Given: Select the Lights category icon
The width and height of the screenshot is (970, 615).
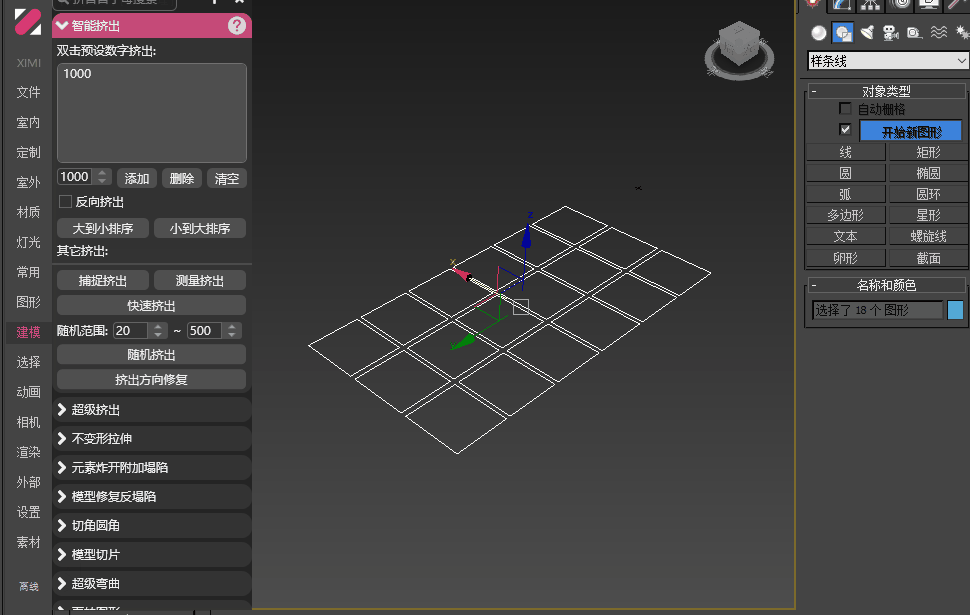Looking at the screenshot, I should (867, 33).
